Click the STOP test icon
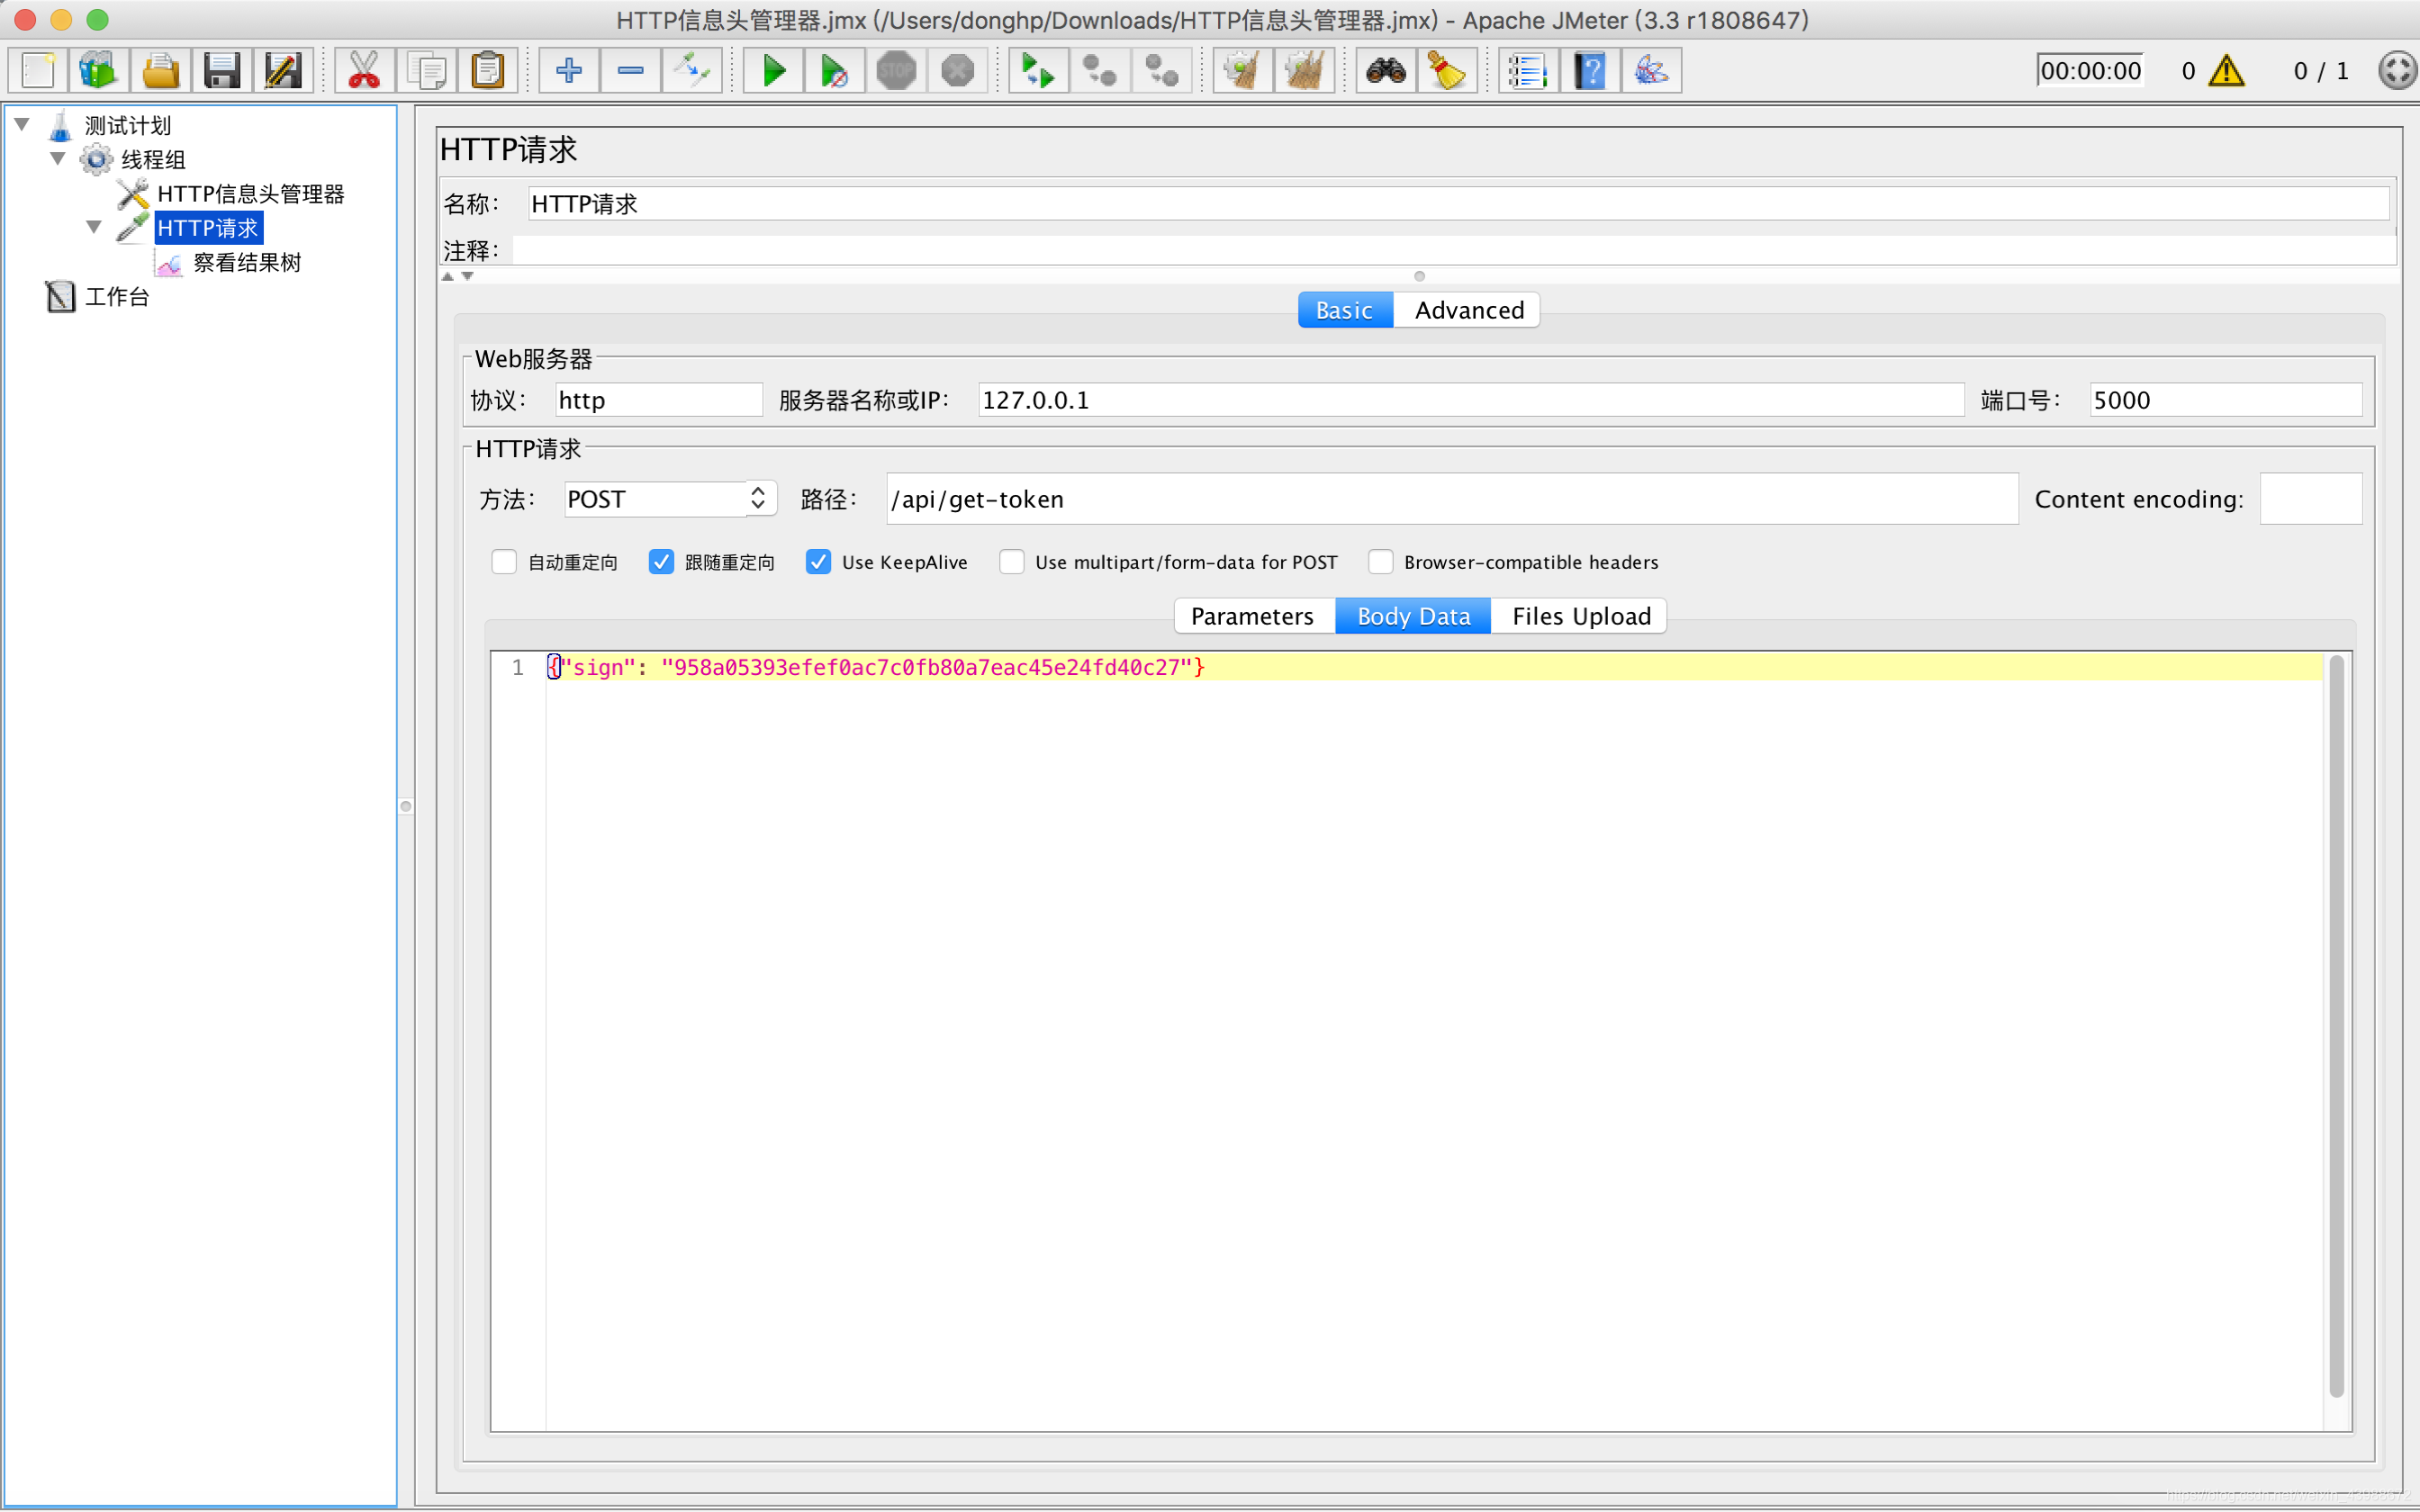The image size is (2420, 1512). 896,71
